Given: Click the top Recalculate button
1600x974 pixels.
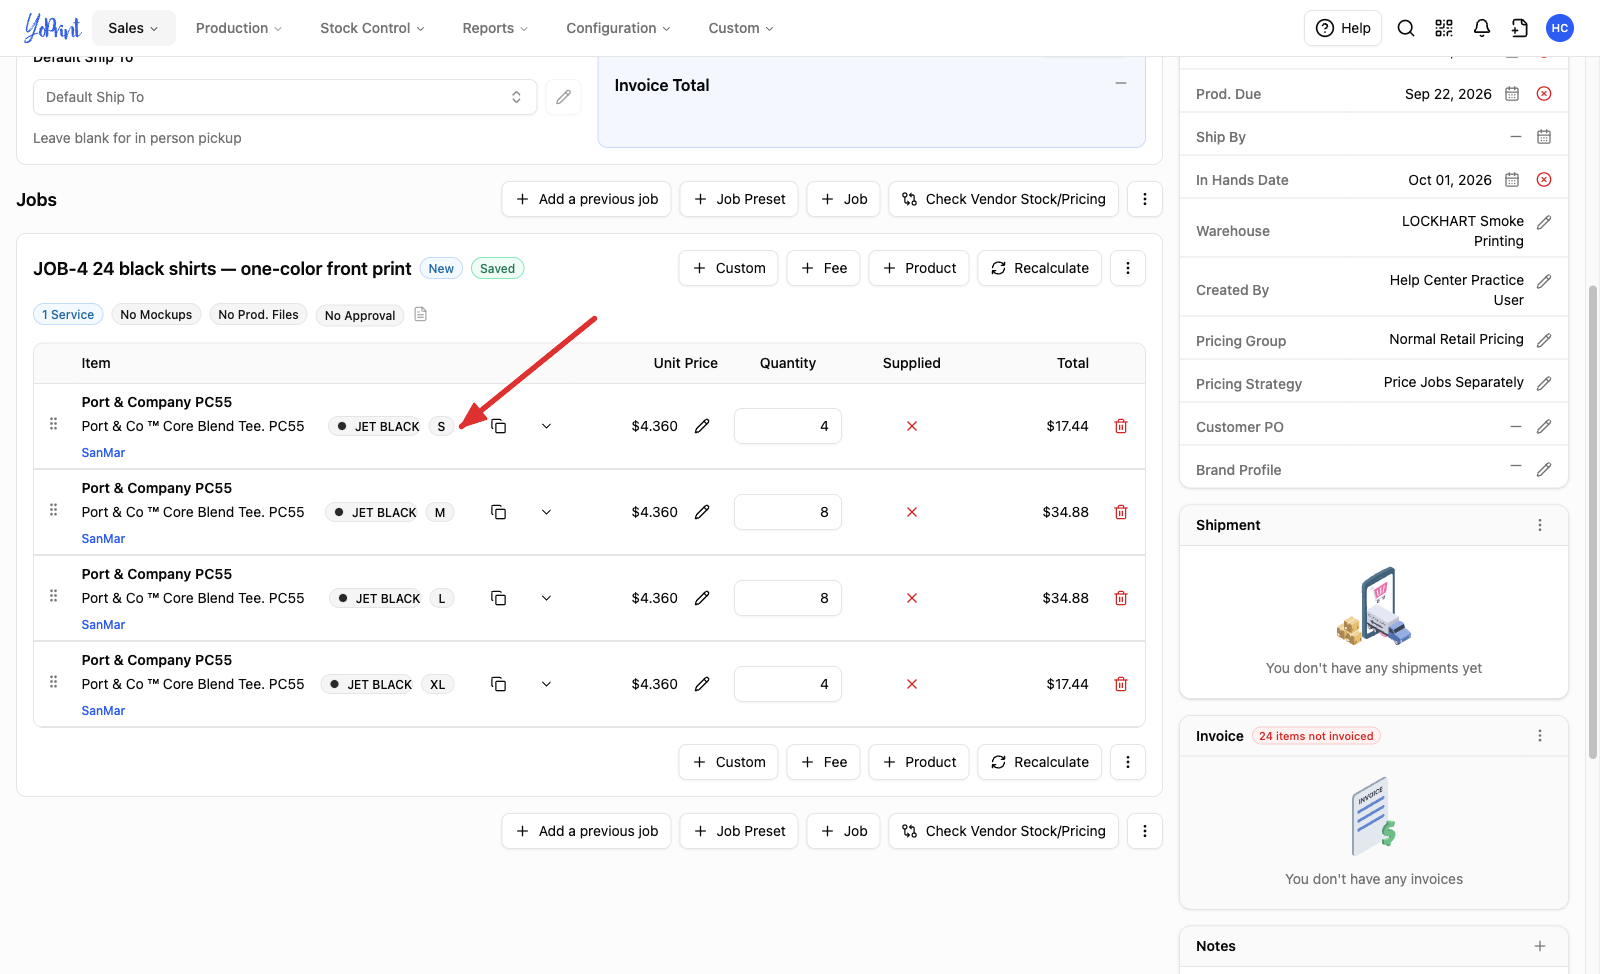Looking at the screenshot, I should point(1040,268).
